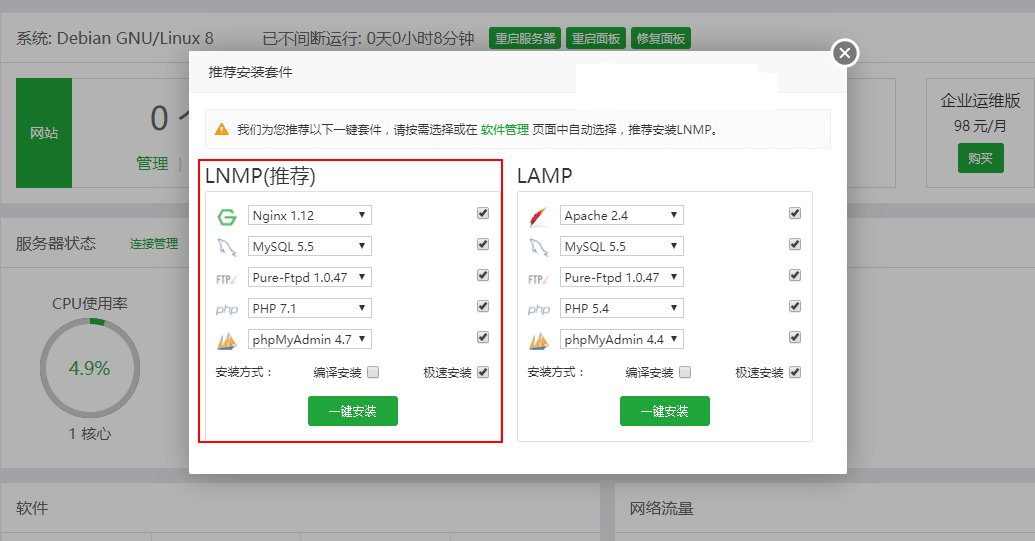Image resolution: width=1035 pixels, height=541 pixels.
Task: Click the Apache feather icon in LAMP
Action: (x=538, y=216)
